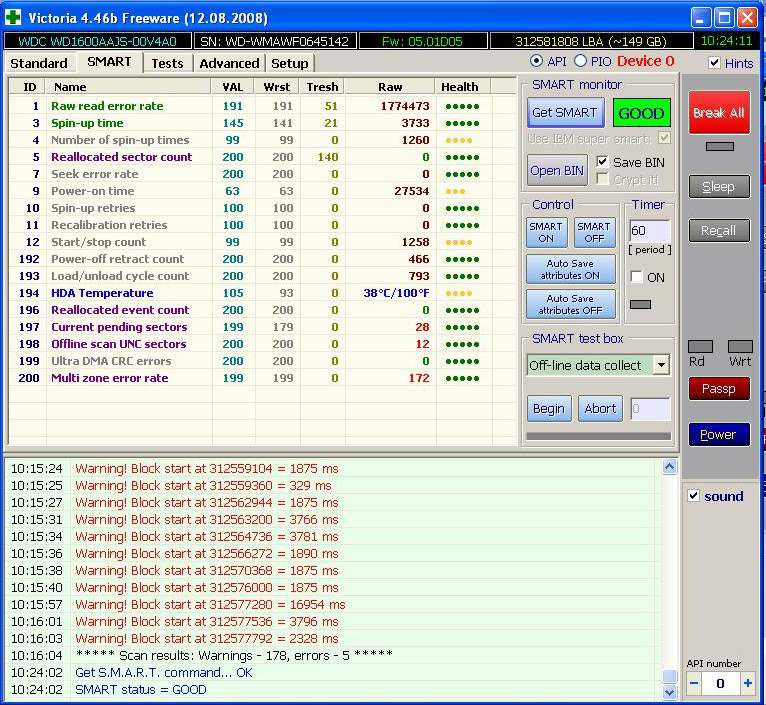Select the Multi zone error rate row
Image resolution: width=766 pixels, height=705 pixels.
click(x=263, y=378)
